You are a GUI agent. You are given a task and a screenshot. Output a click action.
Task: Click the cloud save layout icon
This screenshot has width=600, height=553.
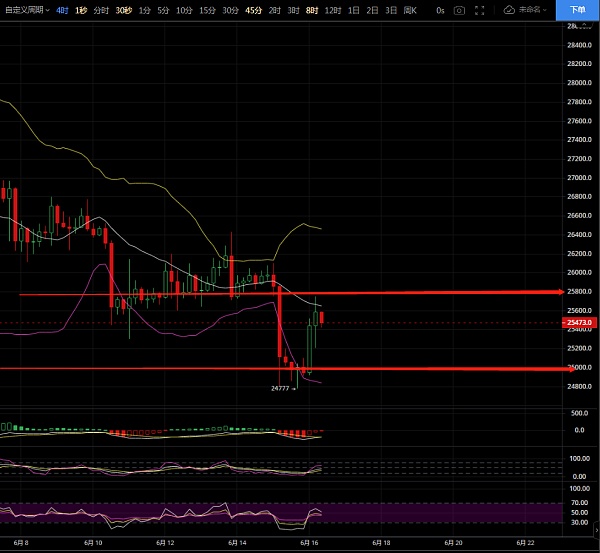(508, 10)
